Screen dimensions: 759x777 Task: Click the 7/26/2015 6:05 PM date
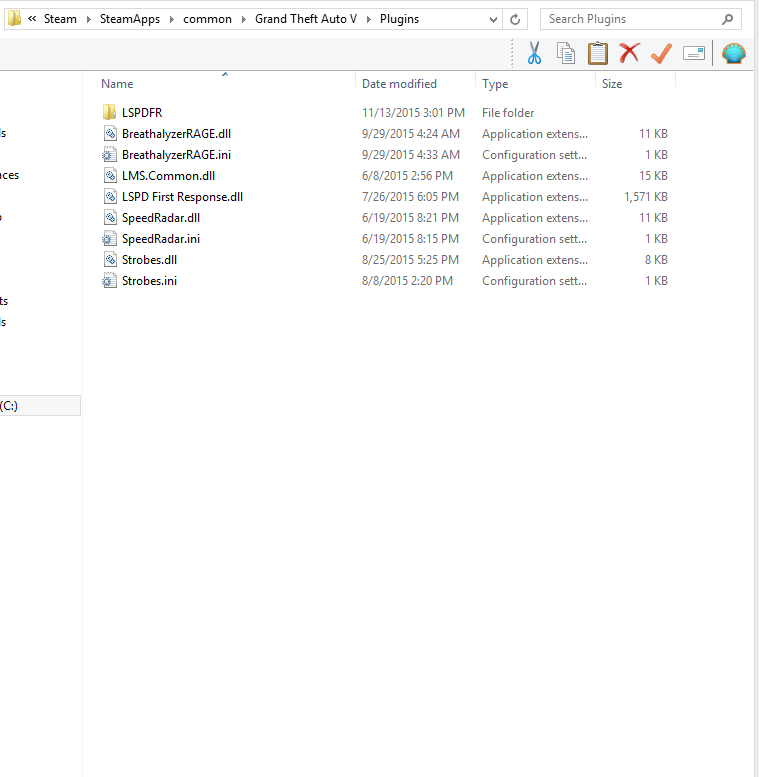pyautogui.click(x=410, y=197)
